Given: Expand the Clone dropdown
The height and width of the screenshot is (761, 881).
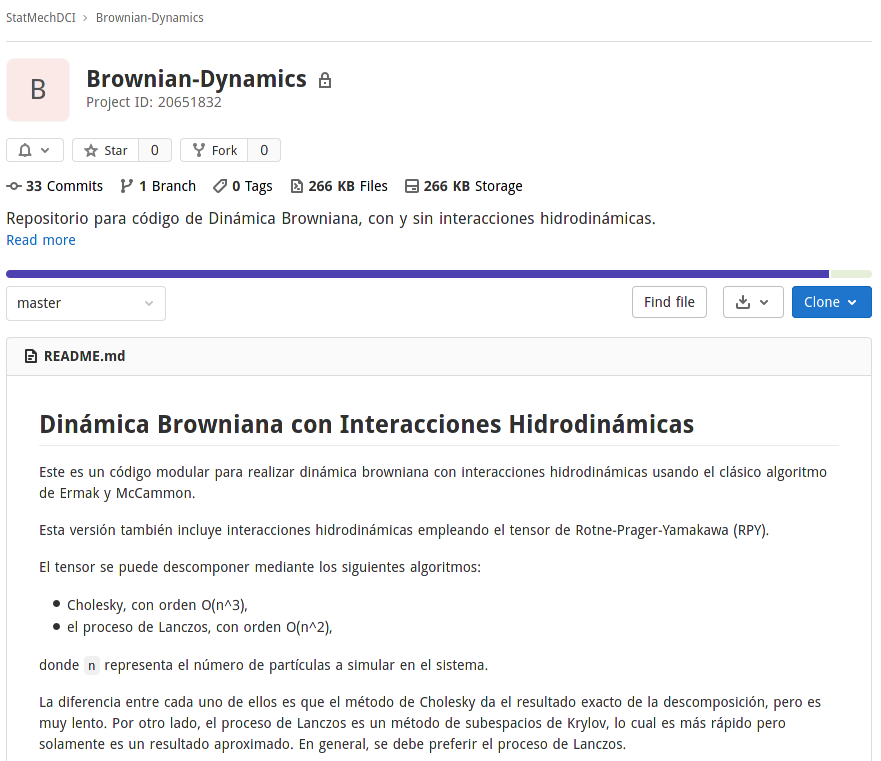Looking at the screenshot, I should coord(830,302).
